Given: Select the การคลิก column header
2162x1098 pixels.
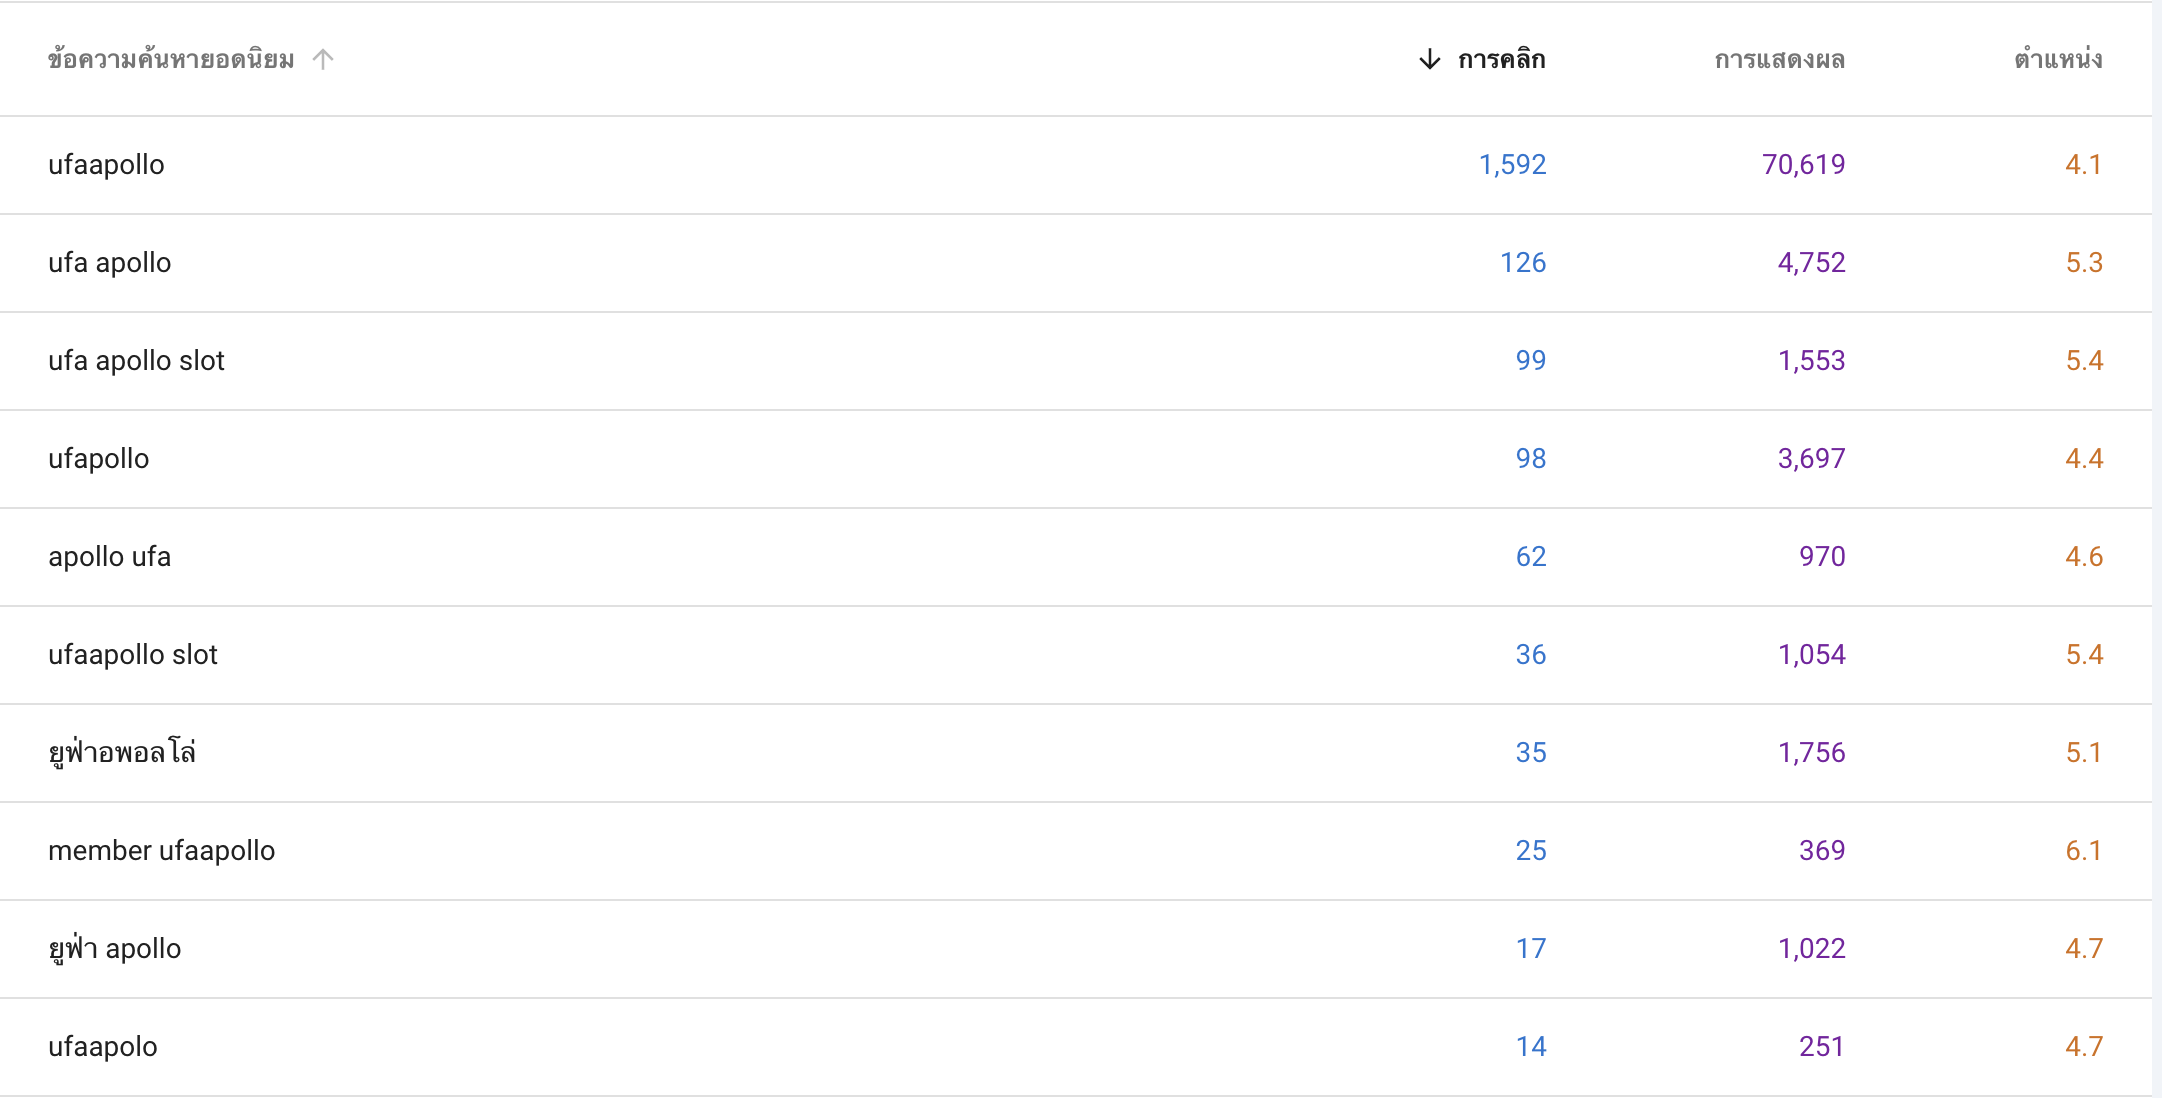Looking at the screenshot, I should [x=1502, y=59].
